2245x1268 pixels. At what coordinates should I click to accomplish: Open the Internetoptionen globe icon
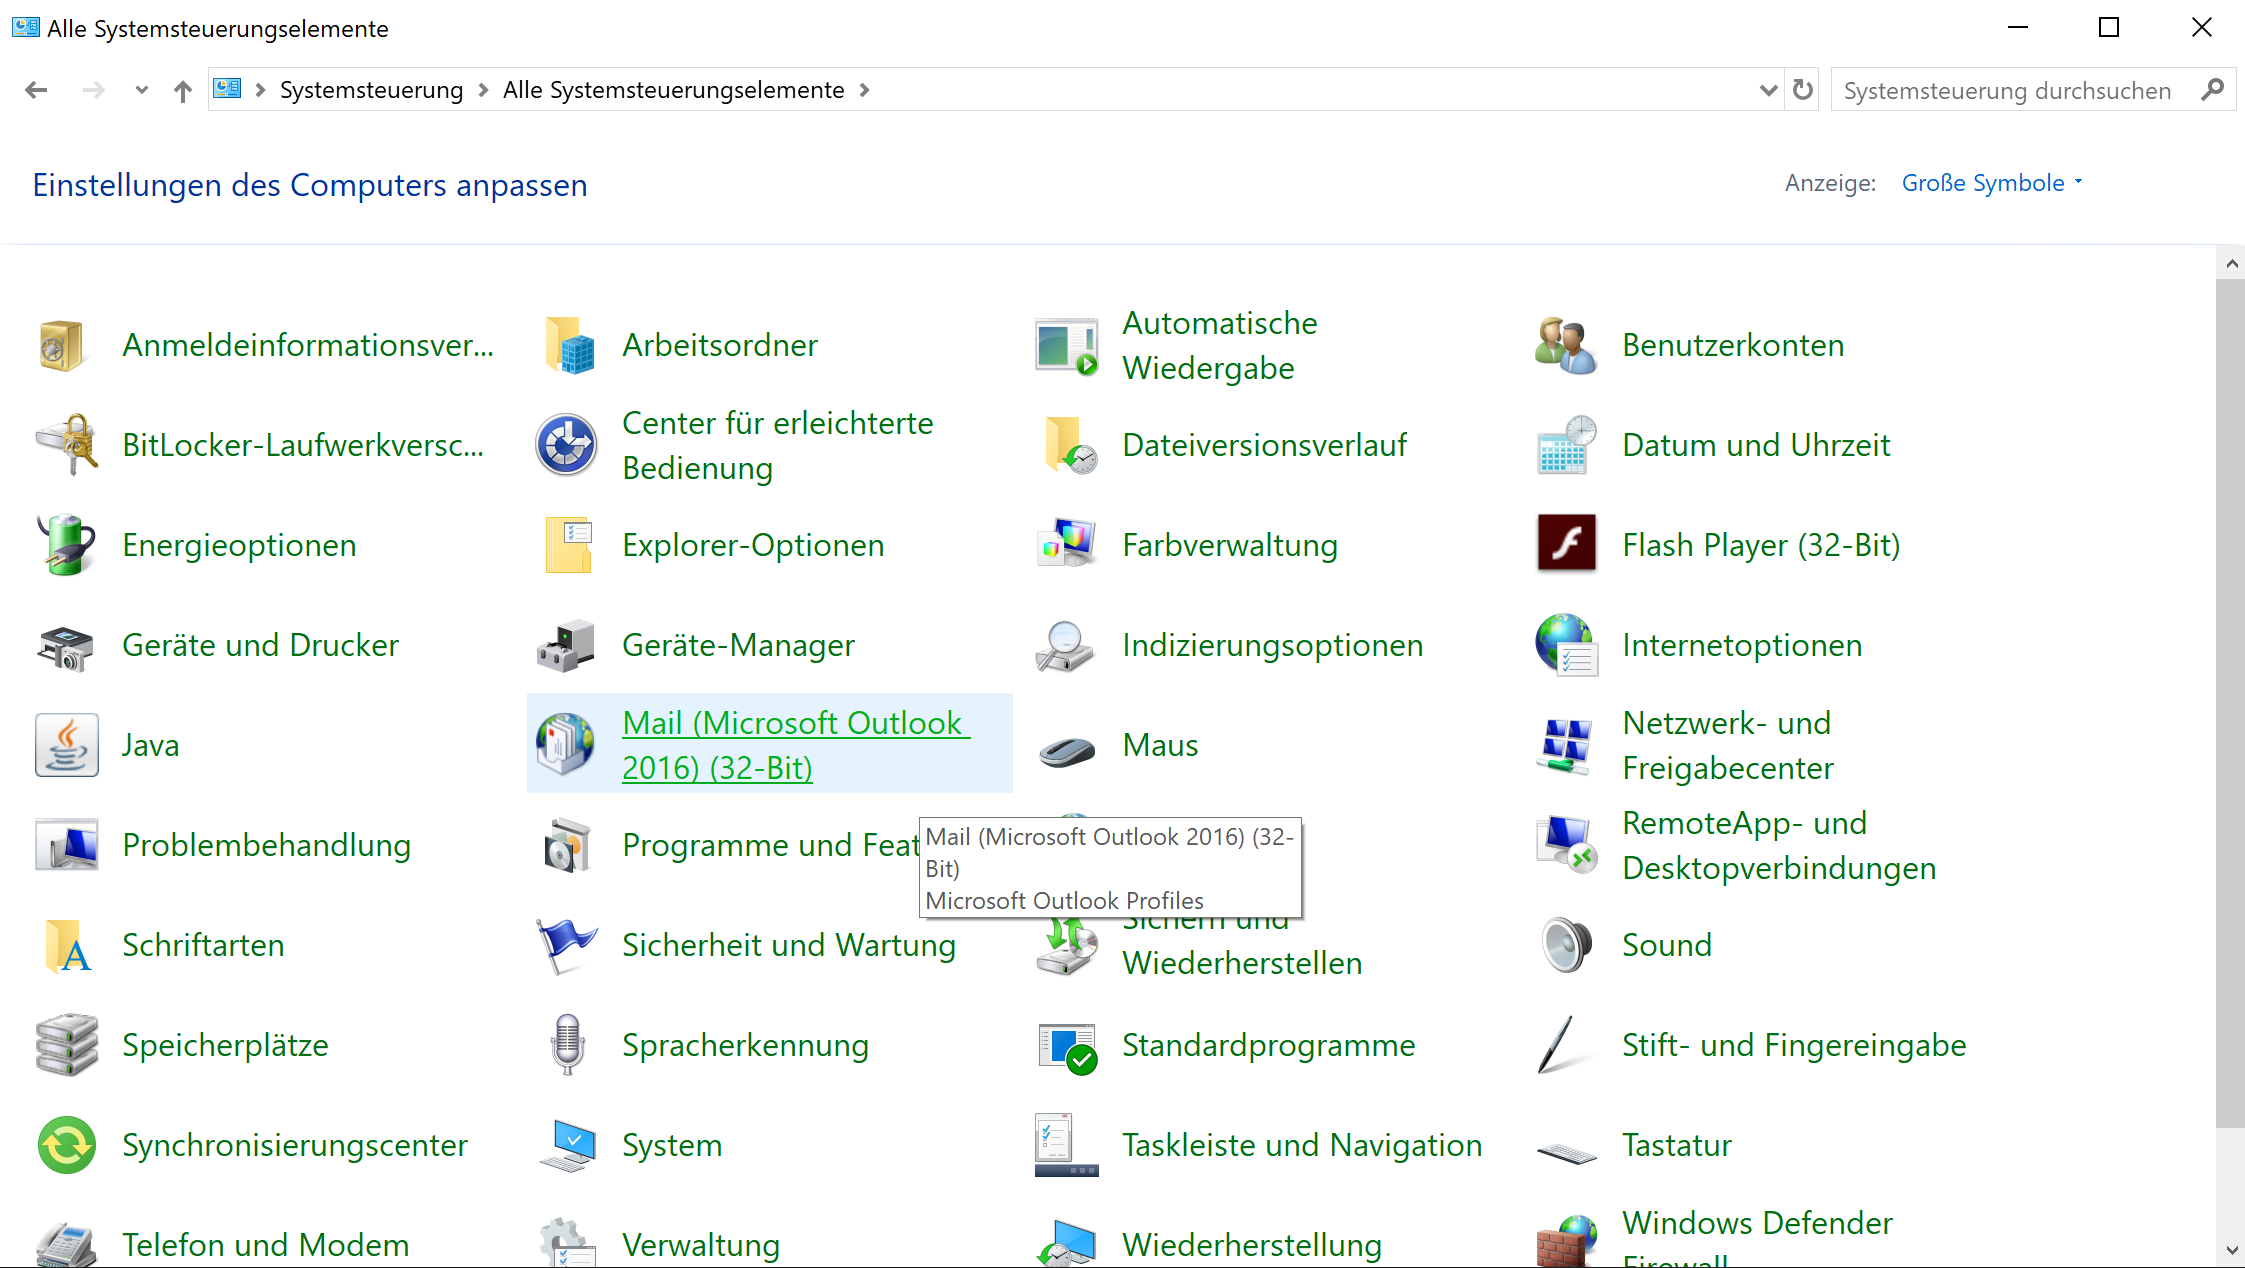(x=1565, y=644)
